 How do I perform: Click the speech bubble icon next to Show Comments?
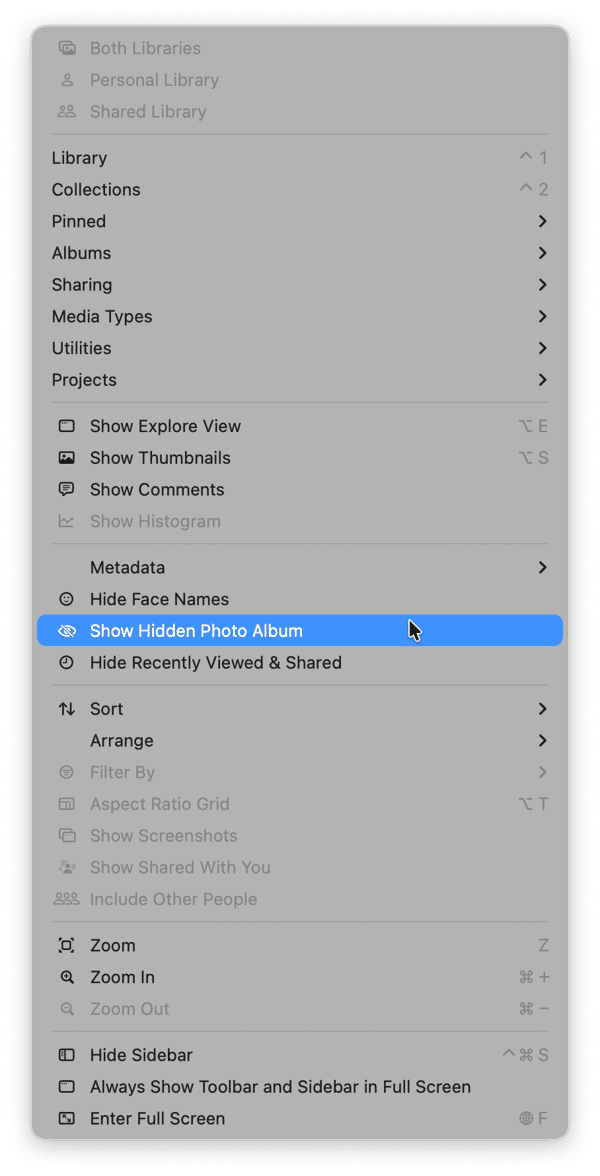click(x=66, y=489)
